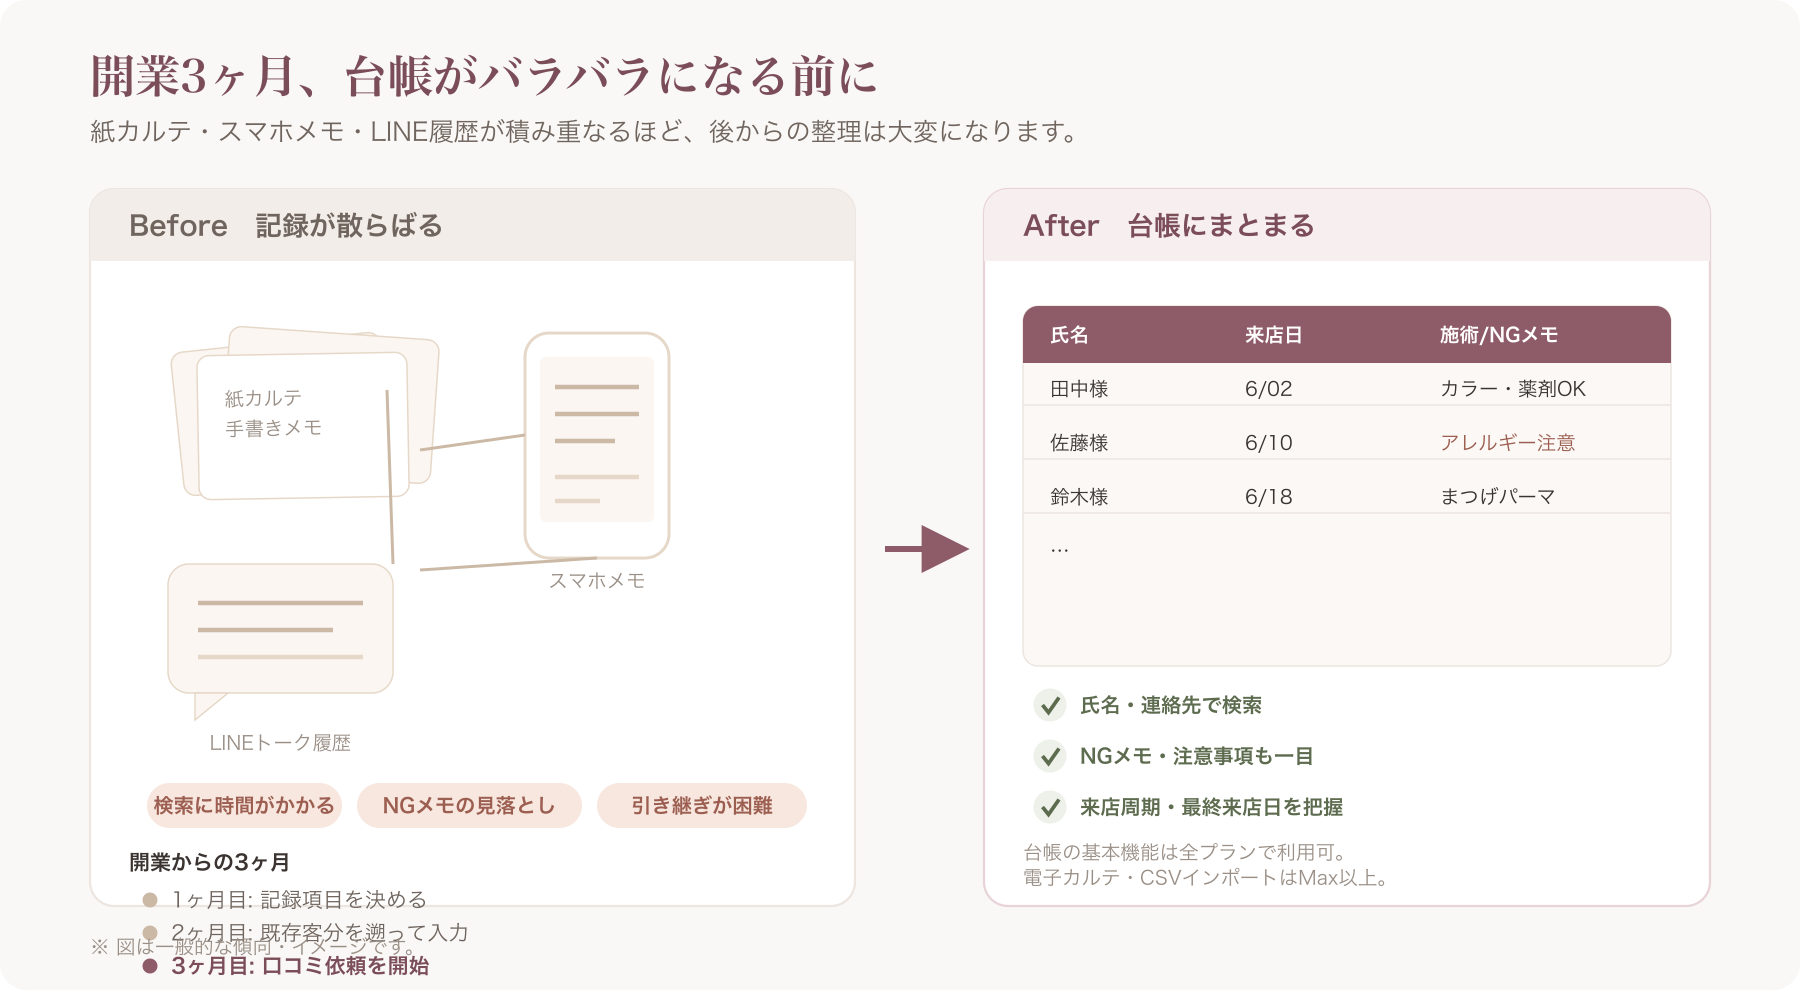Click the 1ヶ月目: 記録項目を決める line

299,900
